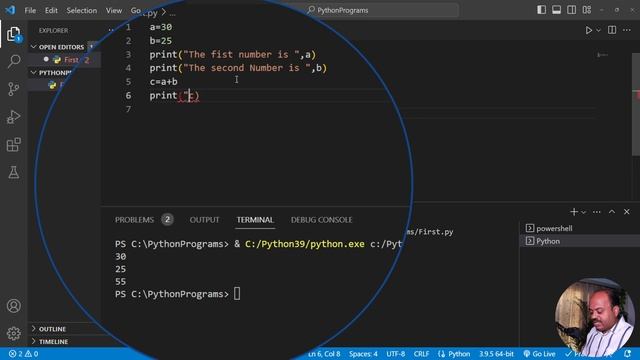Open the Accounts menu icon
This screenshot has width=640, height=360.
click(x=13, y=306)
